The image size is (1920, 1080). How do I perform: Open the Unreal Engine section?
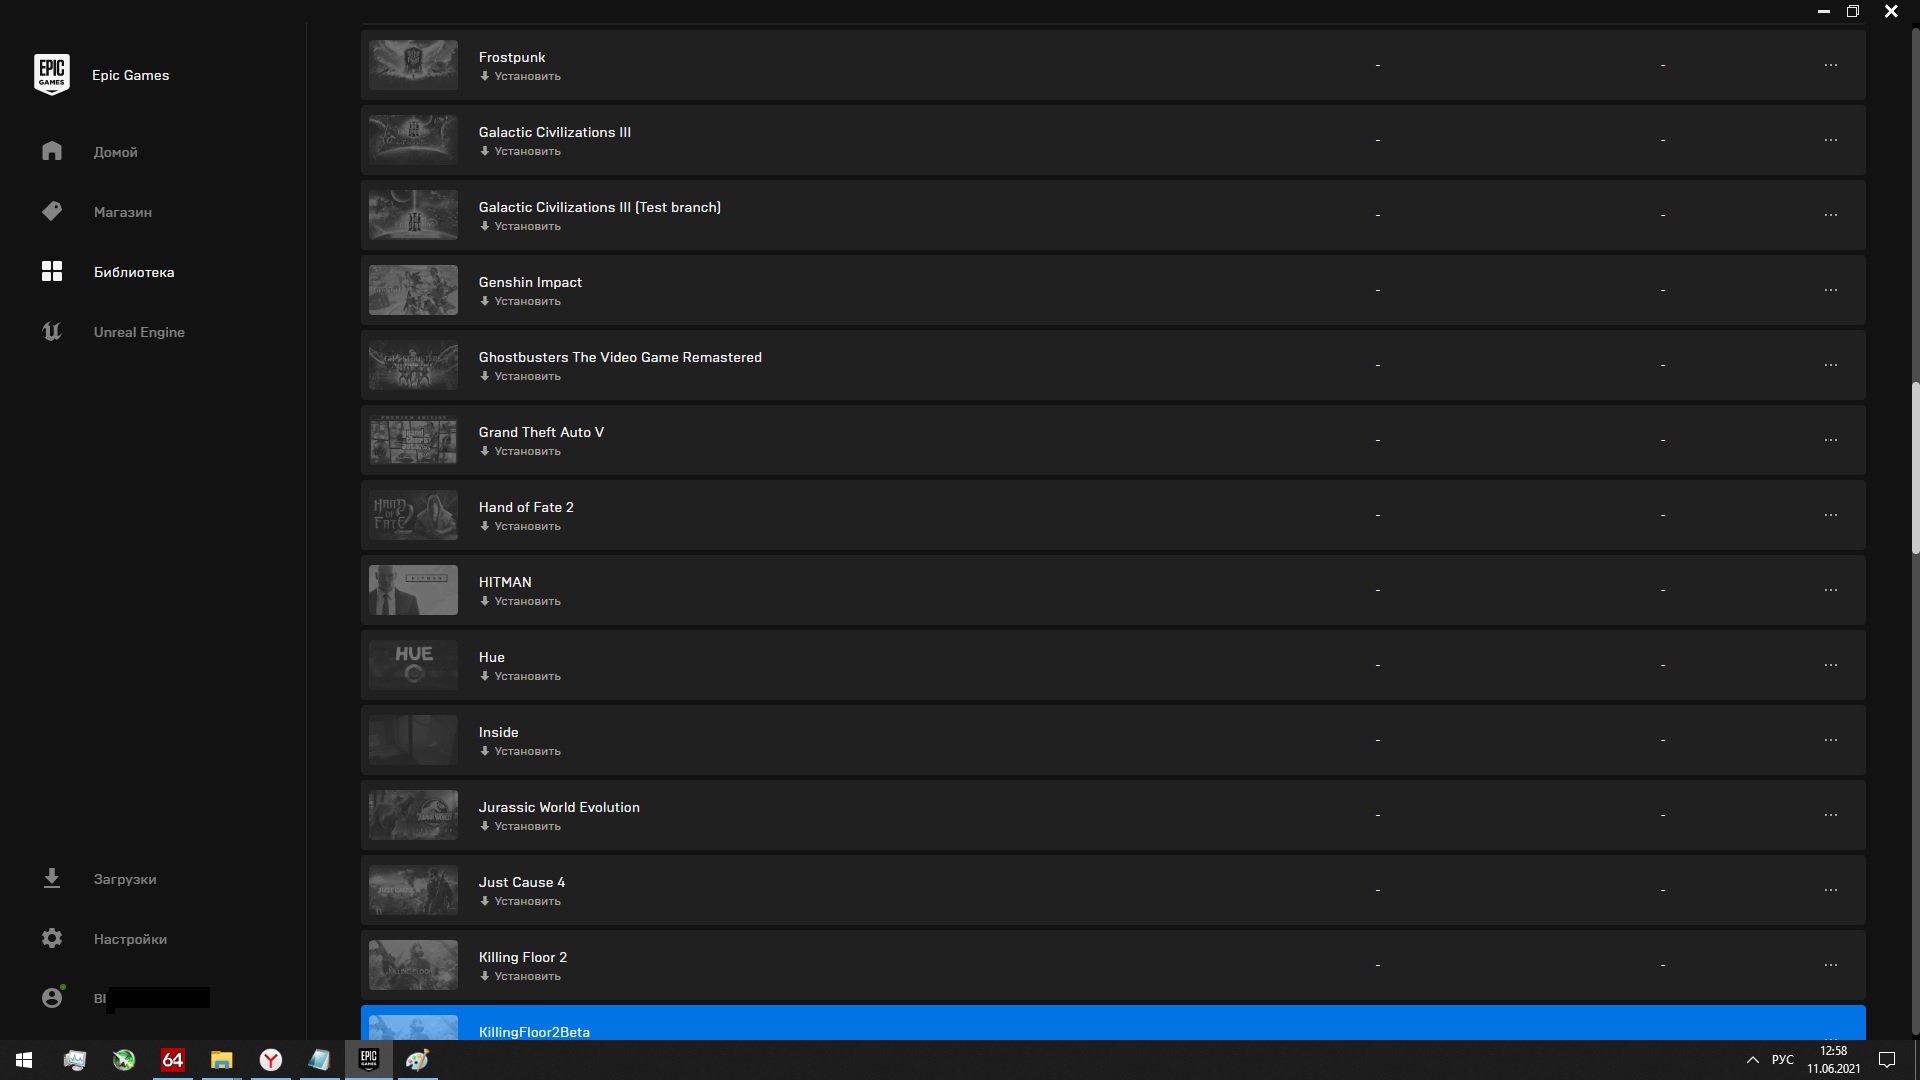(139, 332)
